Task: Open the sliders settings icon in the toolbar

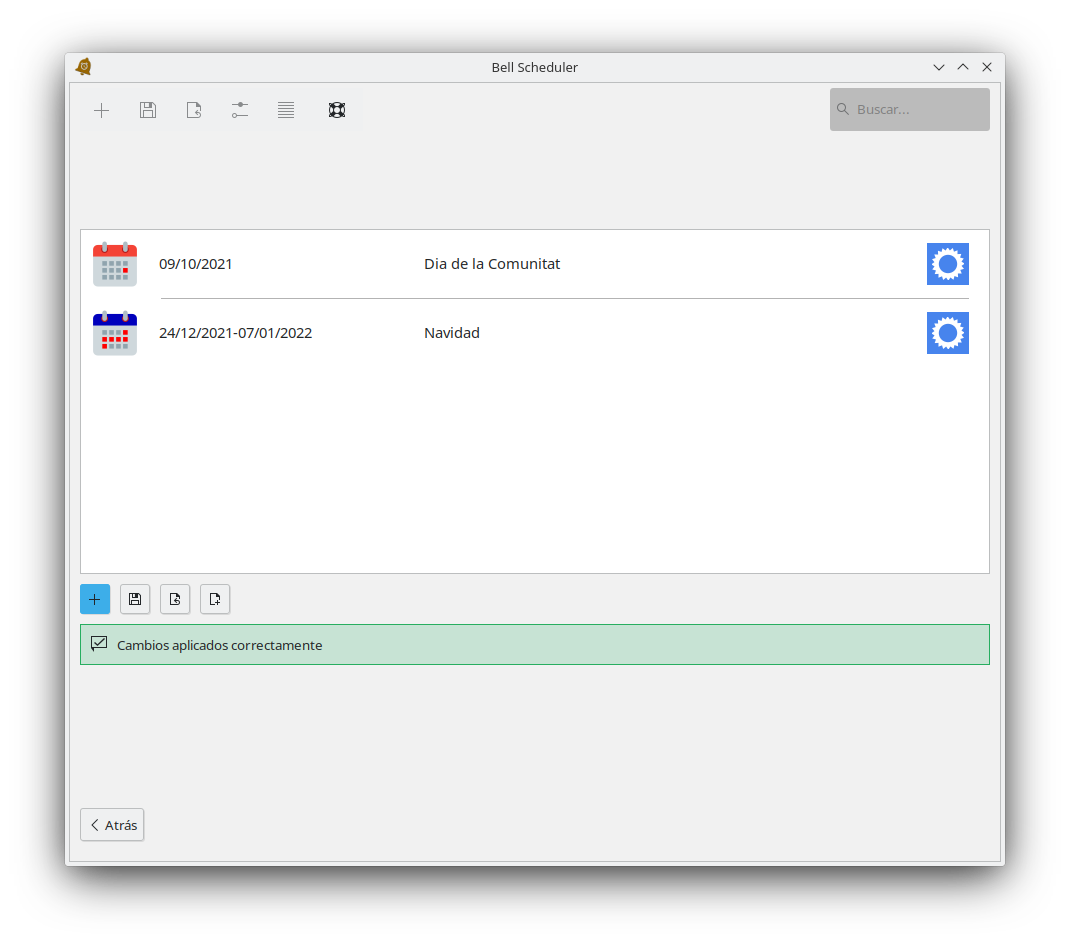Action: (240, 110)
